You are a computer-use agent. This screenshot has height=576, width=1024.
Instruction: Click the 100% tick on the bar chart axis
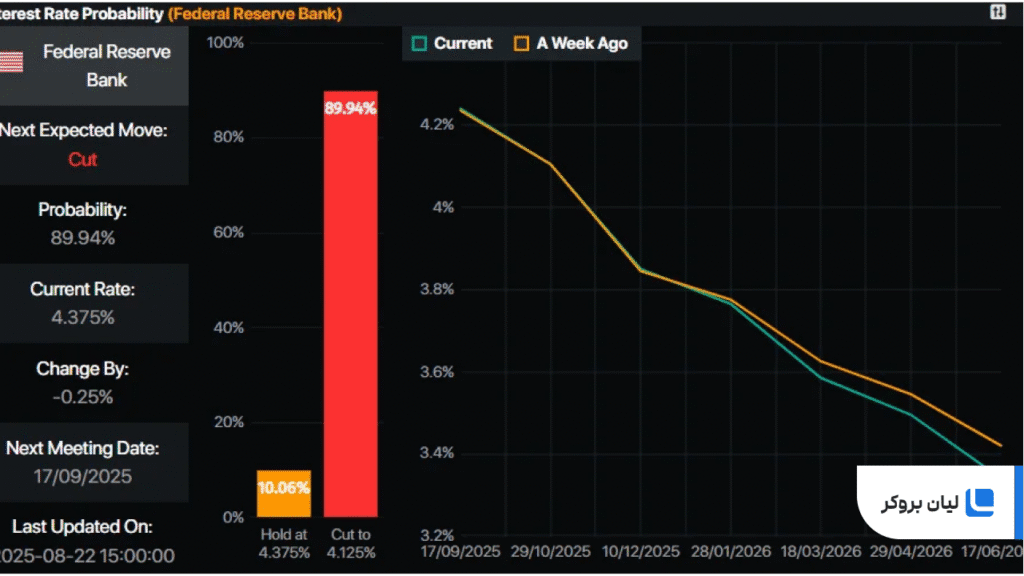click(x=225, y=43)
